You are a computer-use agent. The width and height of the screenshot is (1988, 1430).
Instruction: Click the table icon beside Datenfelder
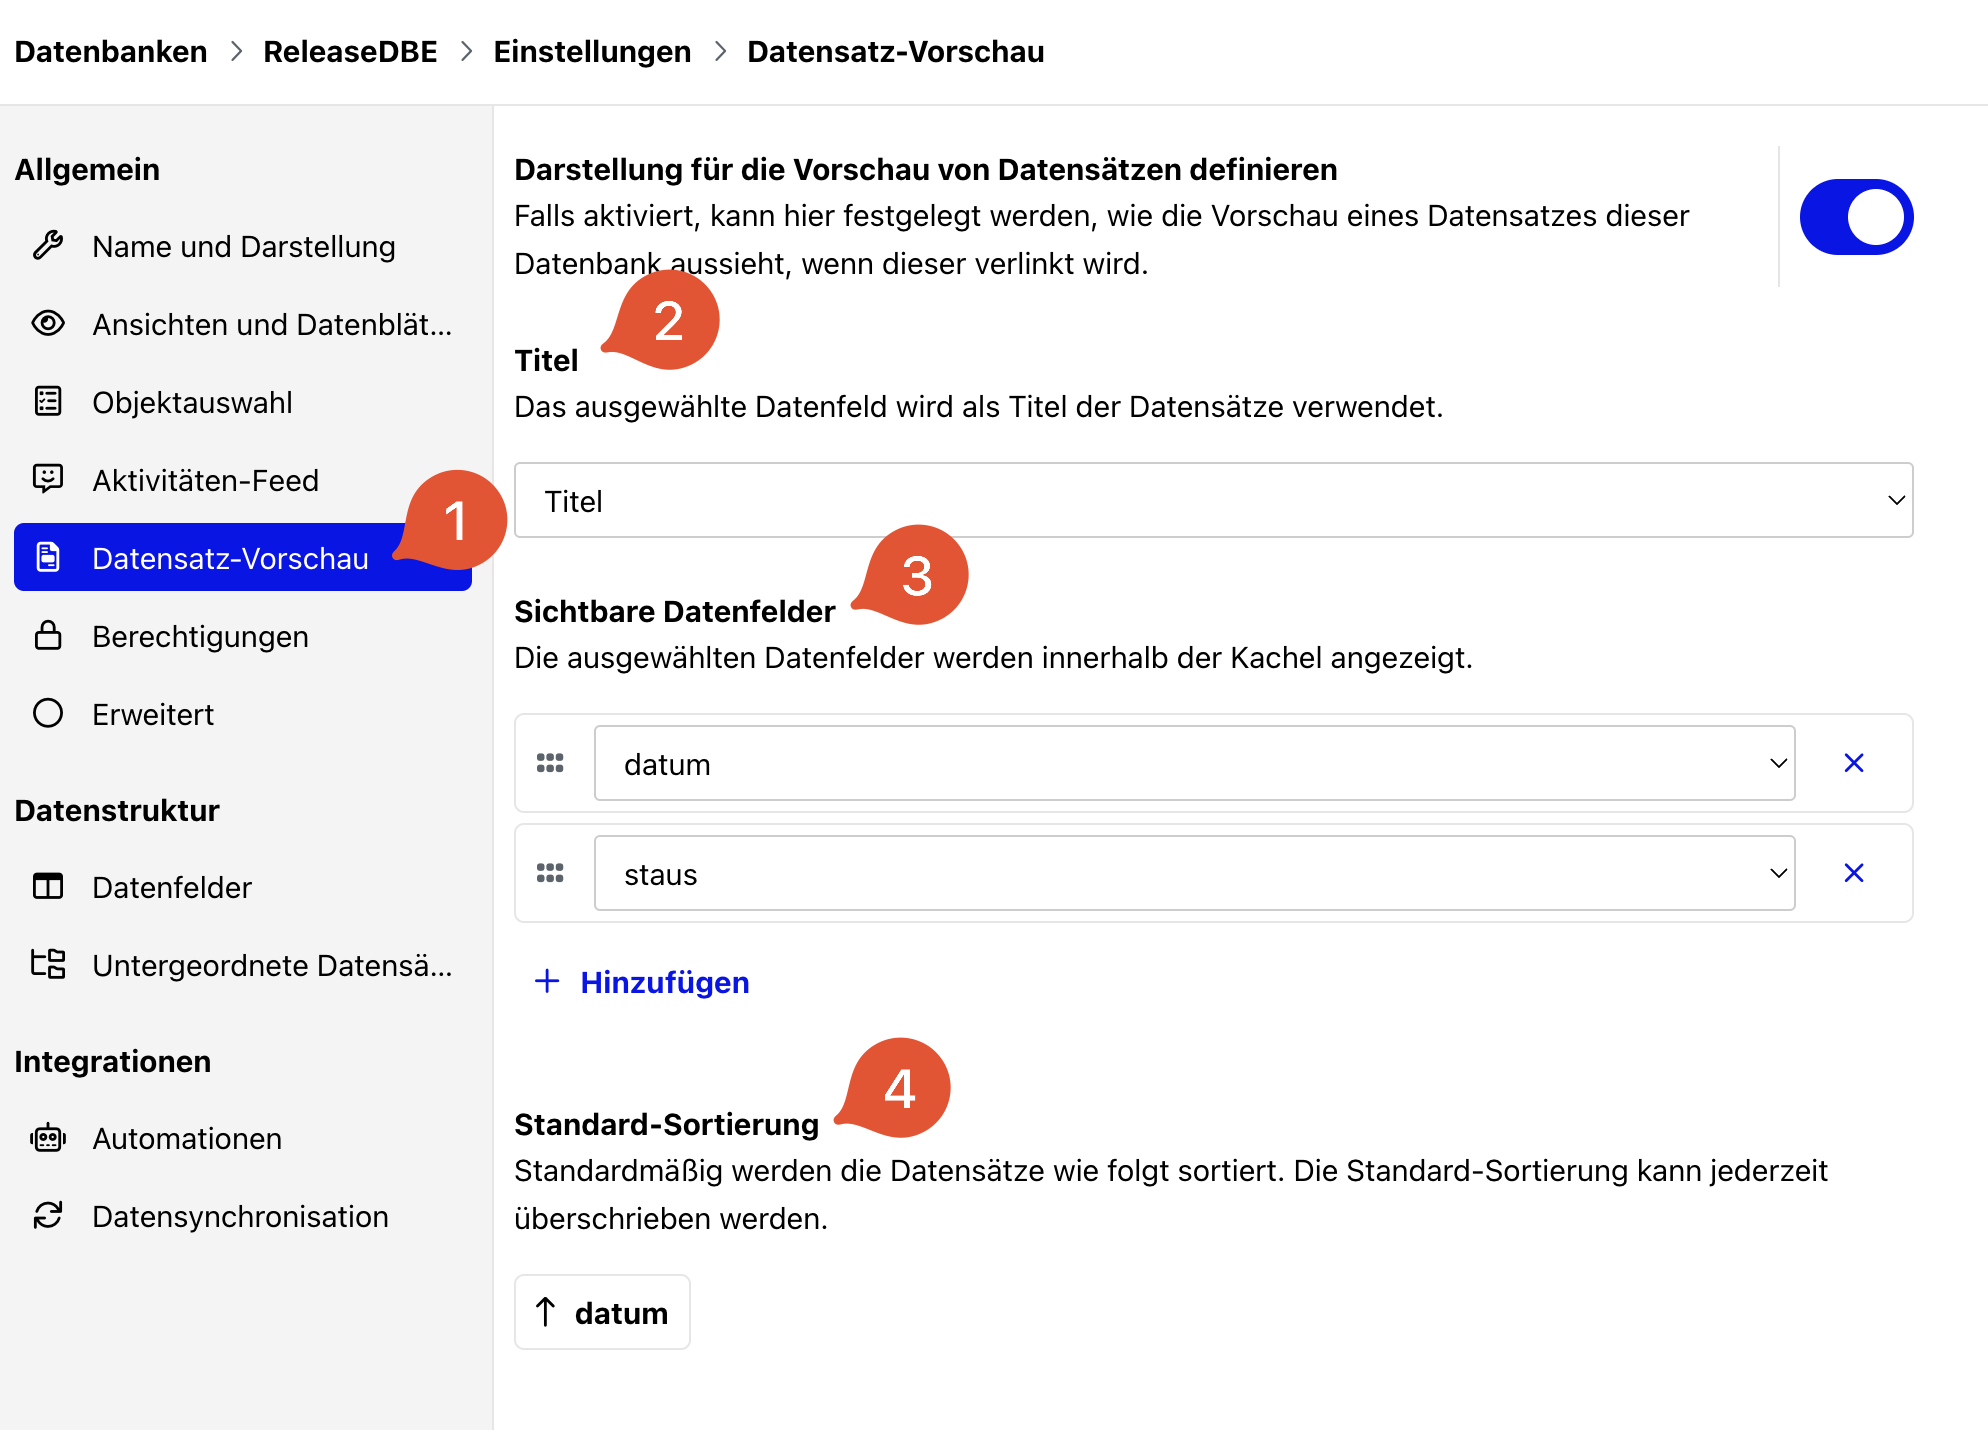tap(48, 886)
